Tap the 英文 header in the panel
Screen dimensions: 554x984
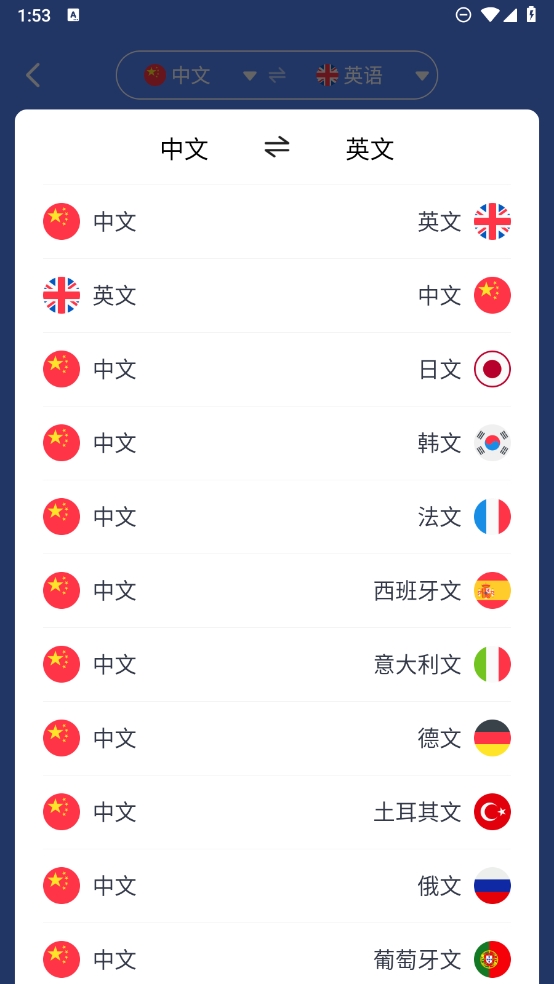370,149
